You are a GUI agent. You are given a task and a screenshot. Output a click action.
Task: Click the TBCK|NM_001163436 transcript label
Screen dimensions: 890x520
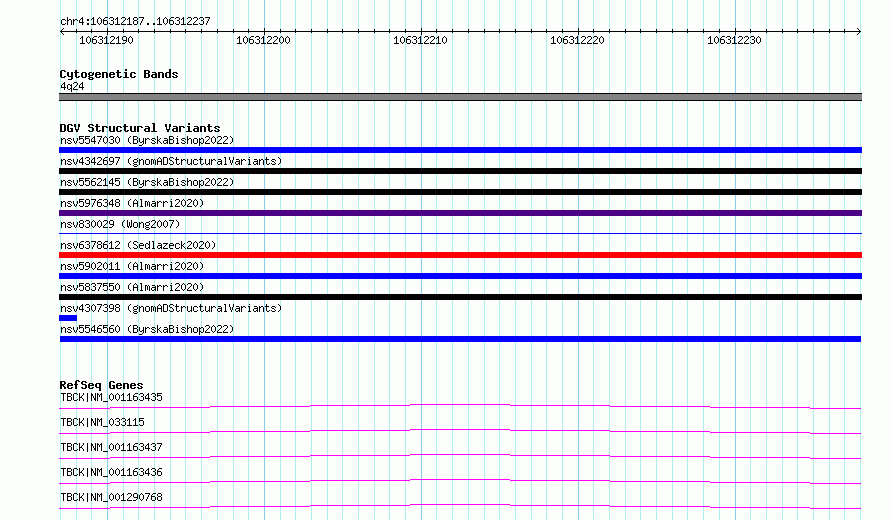tap(111, 472)
